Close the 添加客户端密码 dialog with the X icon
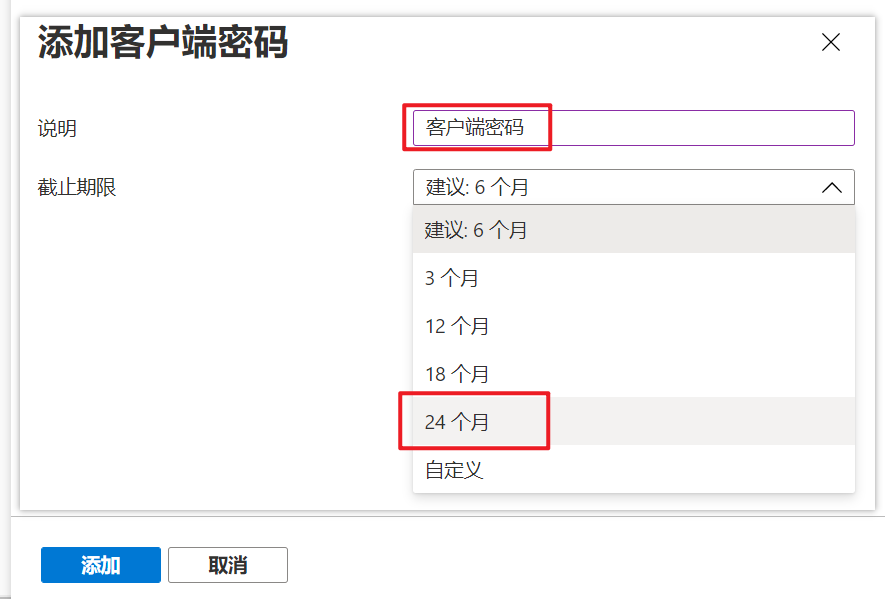The image size is (885, 599). [x=831, y=43]
